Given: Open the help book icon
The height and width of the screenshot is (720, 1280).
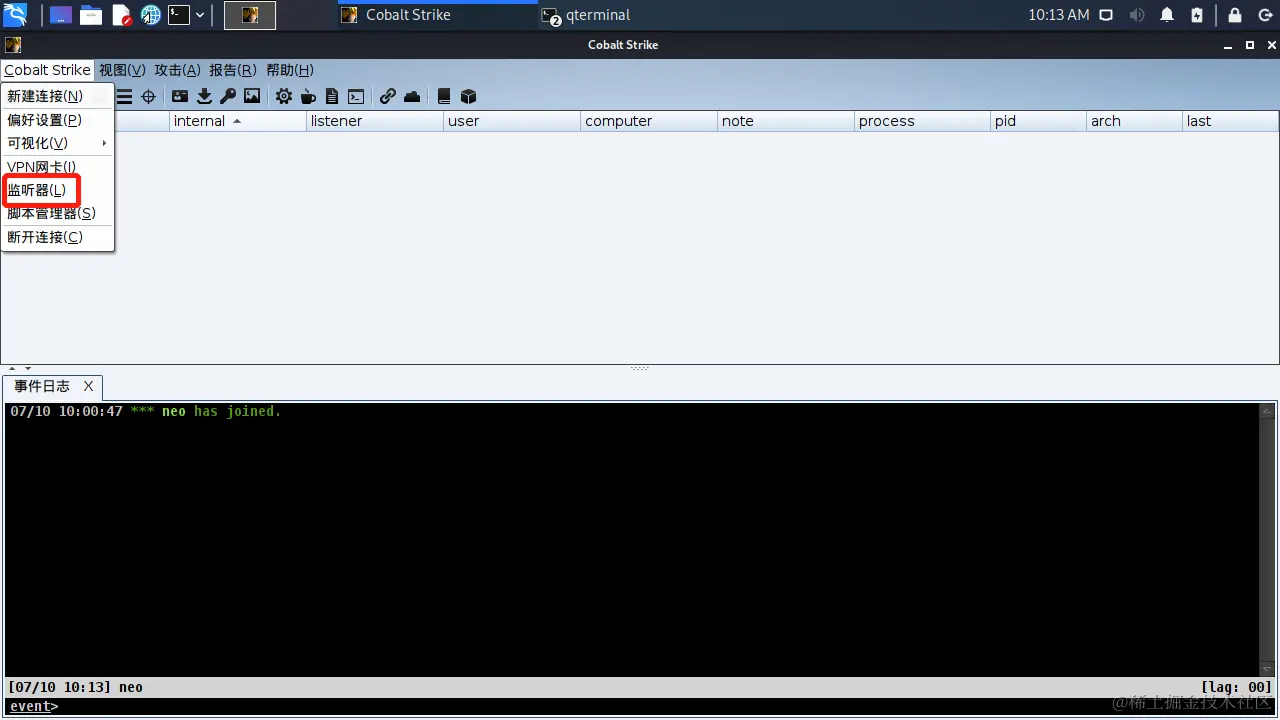Looking at the screenshot, I should point(444,96).
